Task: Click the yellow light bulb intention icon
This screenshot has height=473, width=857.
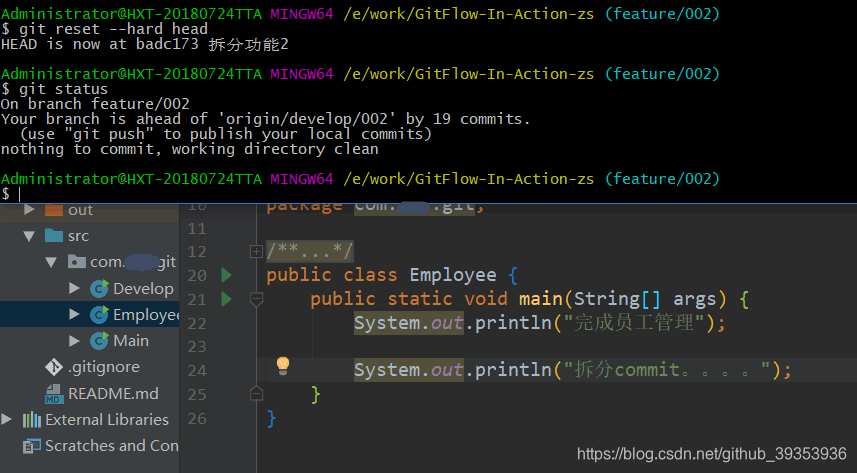Action: (x=283, y=365)
